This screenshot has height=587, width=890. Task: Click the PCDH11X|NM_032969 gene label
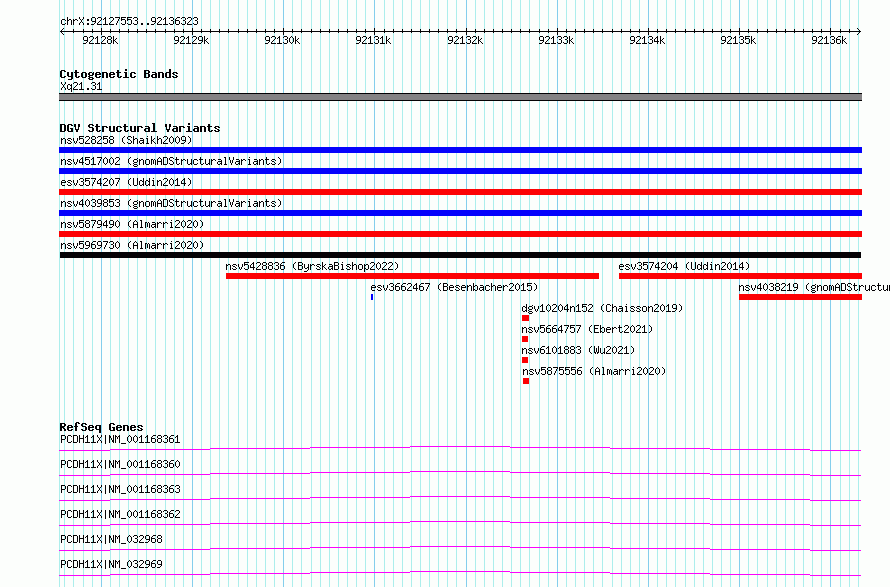click(111, 564)
